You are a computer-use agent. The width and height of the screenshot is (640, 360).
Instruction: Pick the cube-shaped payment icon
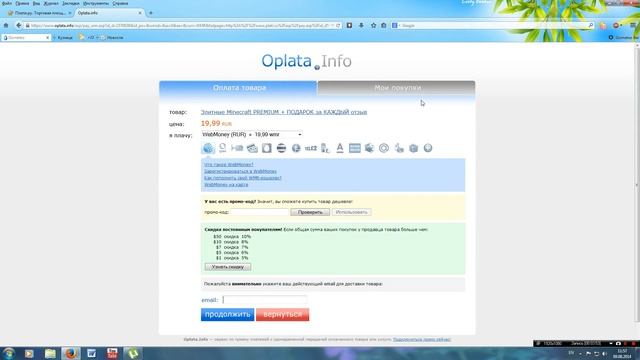click(369, 148)
